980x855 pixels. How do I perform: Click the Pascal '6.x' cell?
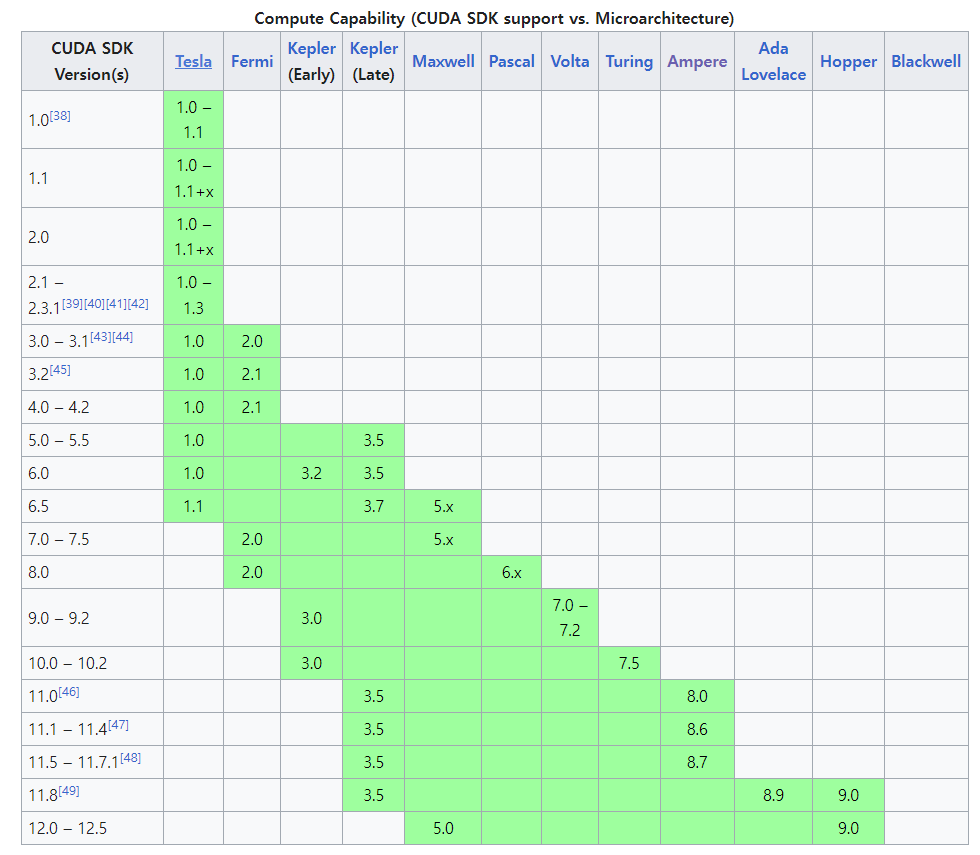[512, 572]
